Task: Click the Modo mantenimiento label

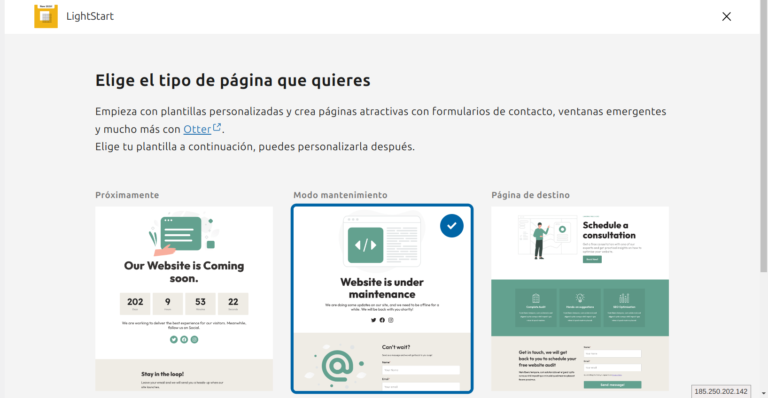Action: 340,195
